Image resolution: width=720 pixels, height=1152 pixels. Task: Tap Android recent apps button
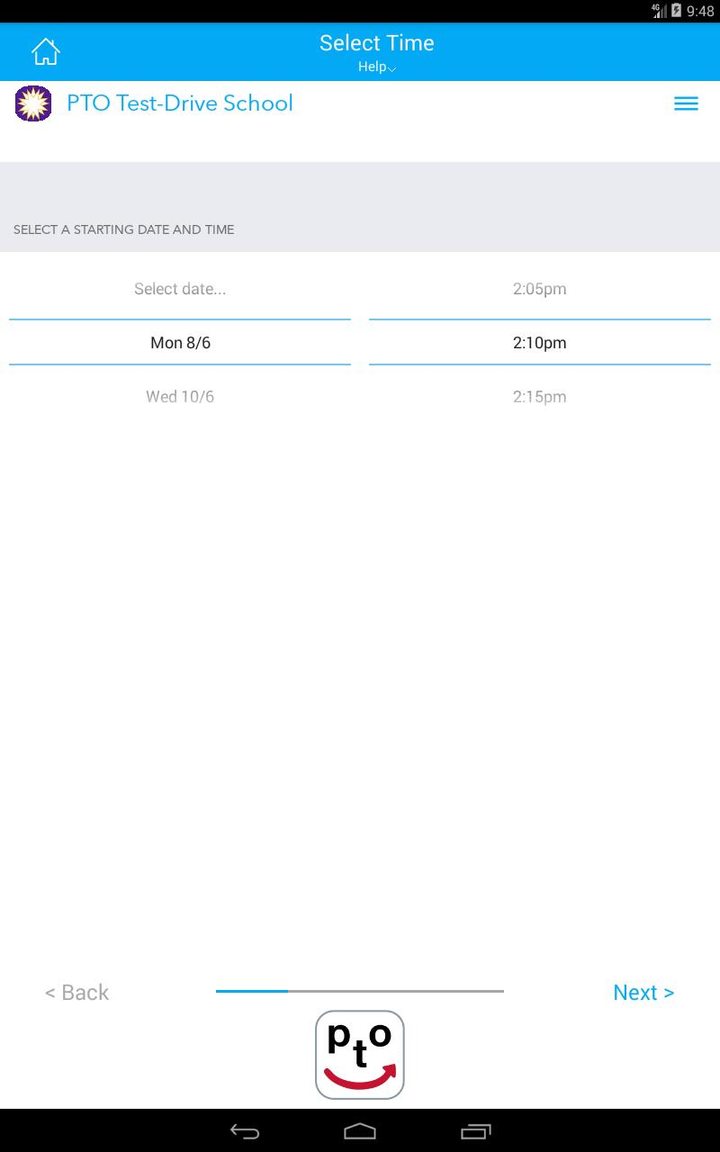pyautogui.click(x=475, y=1131)
